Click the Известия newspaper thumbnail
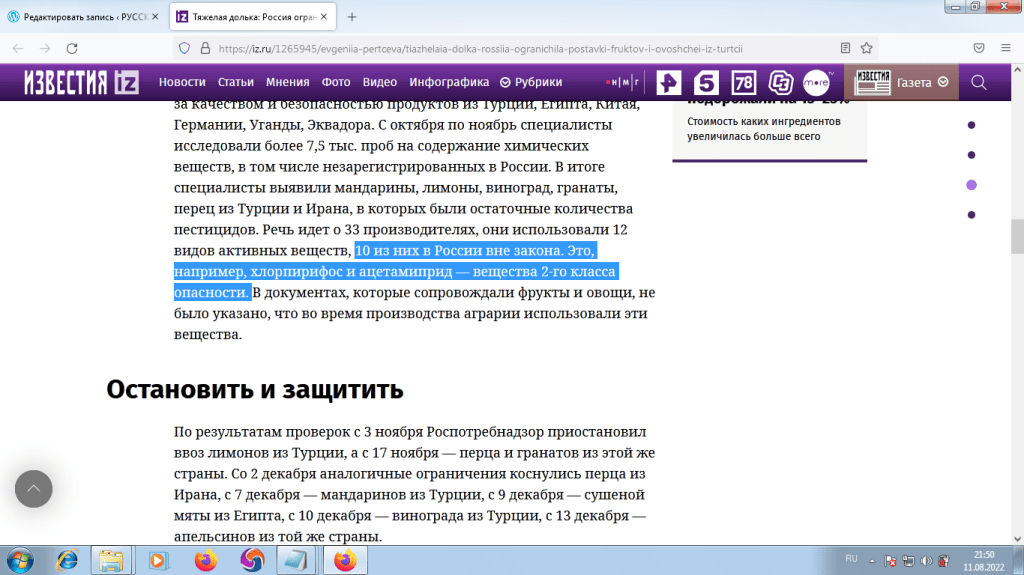Screen dimensions: 1024x575 pyautogui.click(x=872, y=82)
